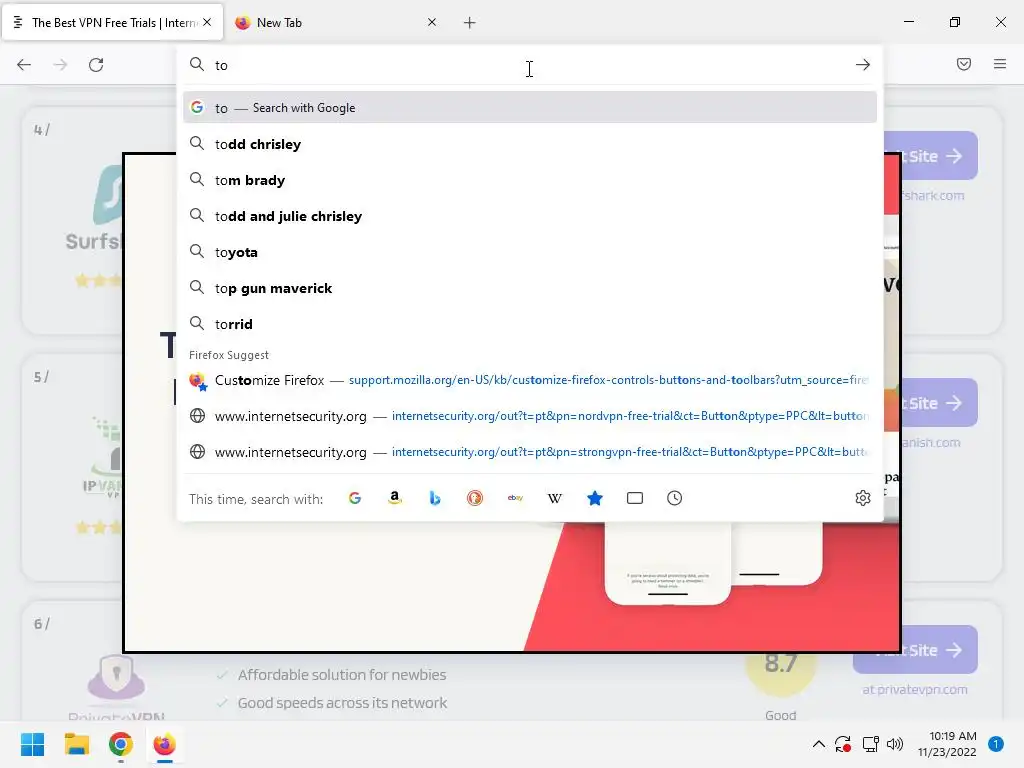
Task: Open the Windows Start menu
Action: [x=32, y=744]
